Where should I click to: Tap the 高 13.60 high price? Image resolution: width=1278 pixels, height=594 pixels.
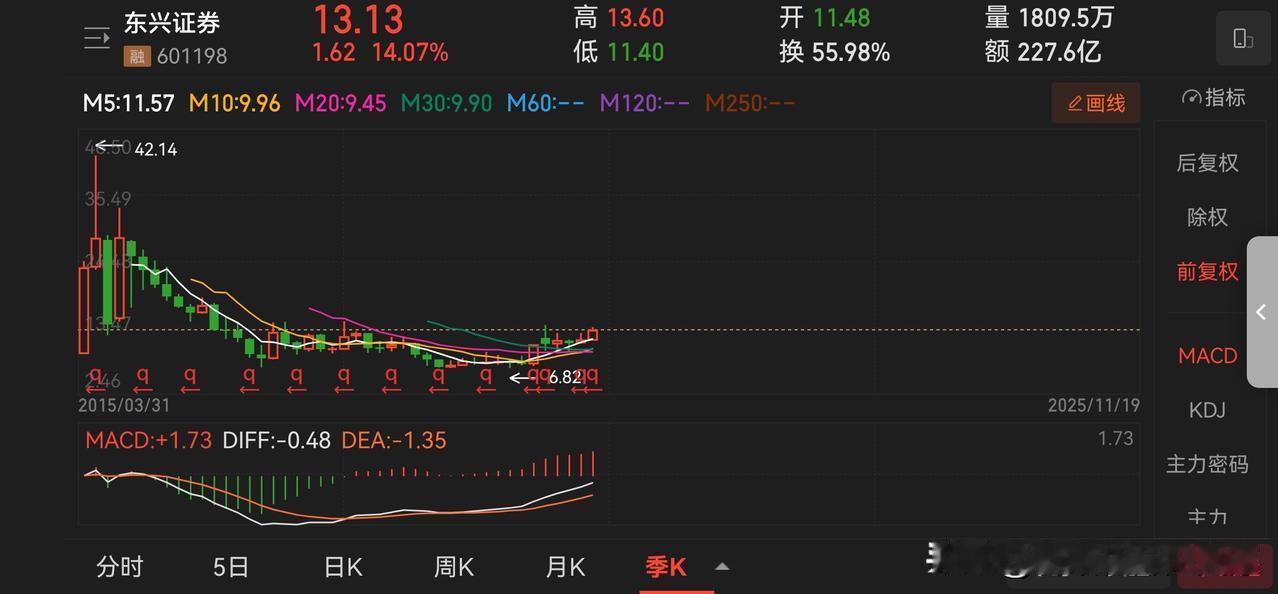(618, 18)
